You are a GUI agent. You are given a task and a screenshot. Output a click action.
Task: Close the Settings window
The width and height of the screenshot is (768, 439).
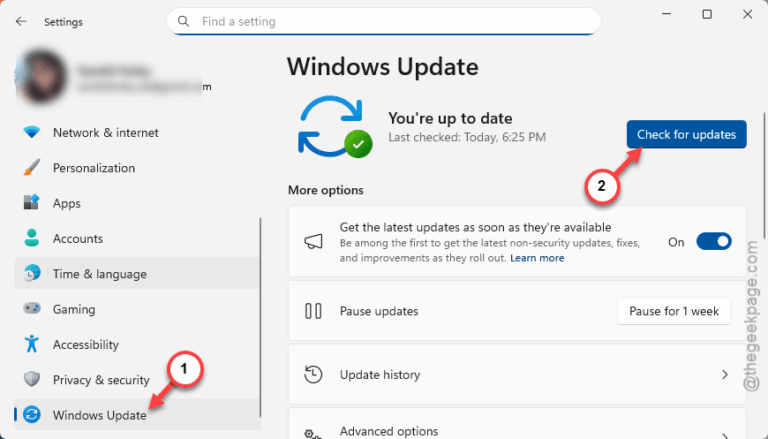coord(747,14)
